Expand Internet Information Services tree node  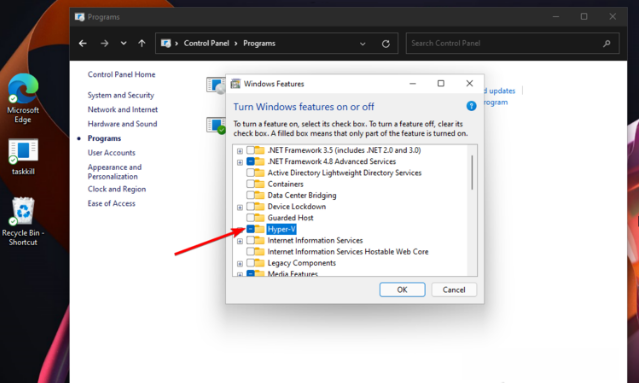click(x=240, y=241)
